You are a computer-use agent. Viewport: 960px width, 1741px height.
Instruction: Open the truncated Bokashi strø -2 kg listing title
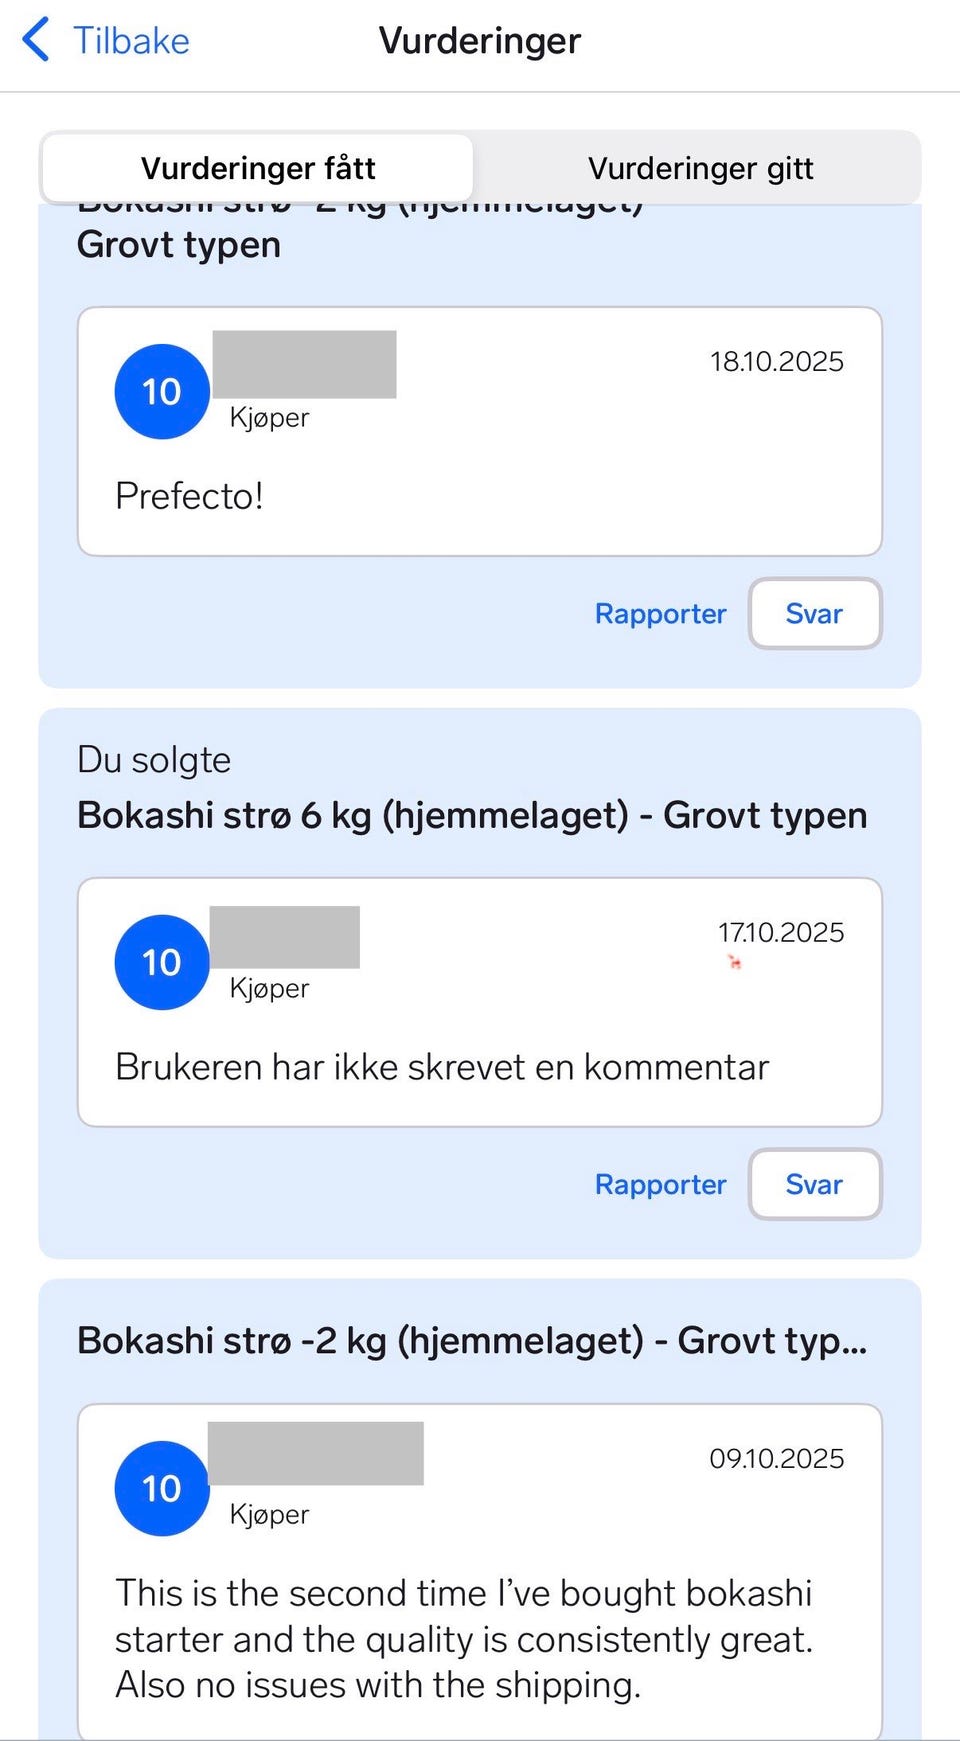tap(471, 1340)
